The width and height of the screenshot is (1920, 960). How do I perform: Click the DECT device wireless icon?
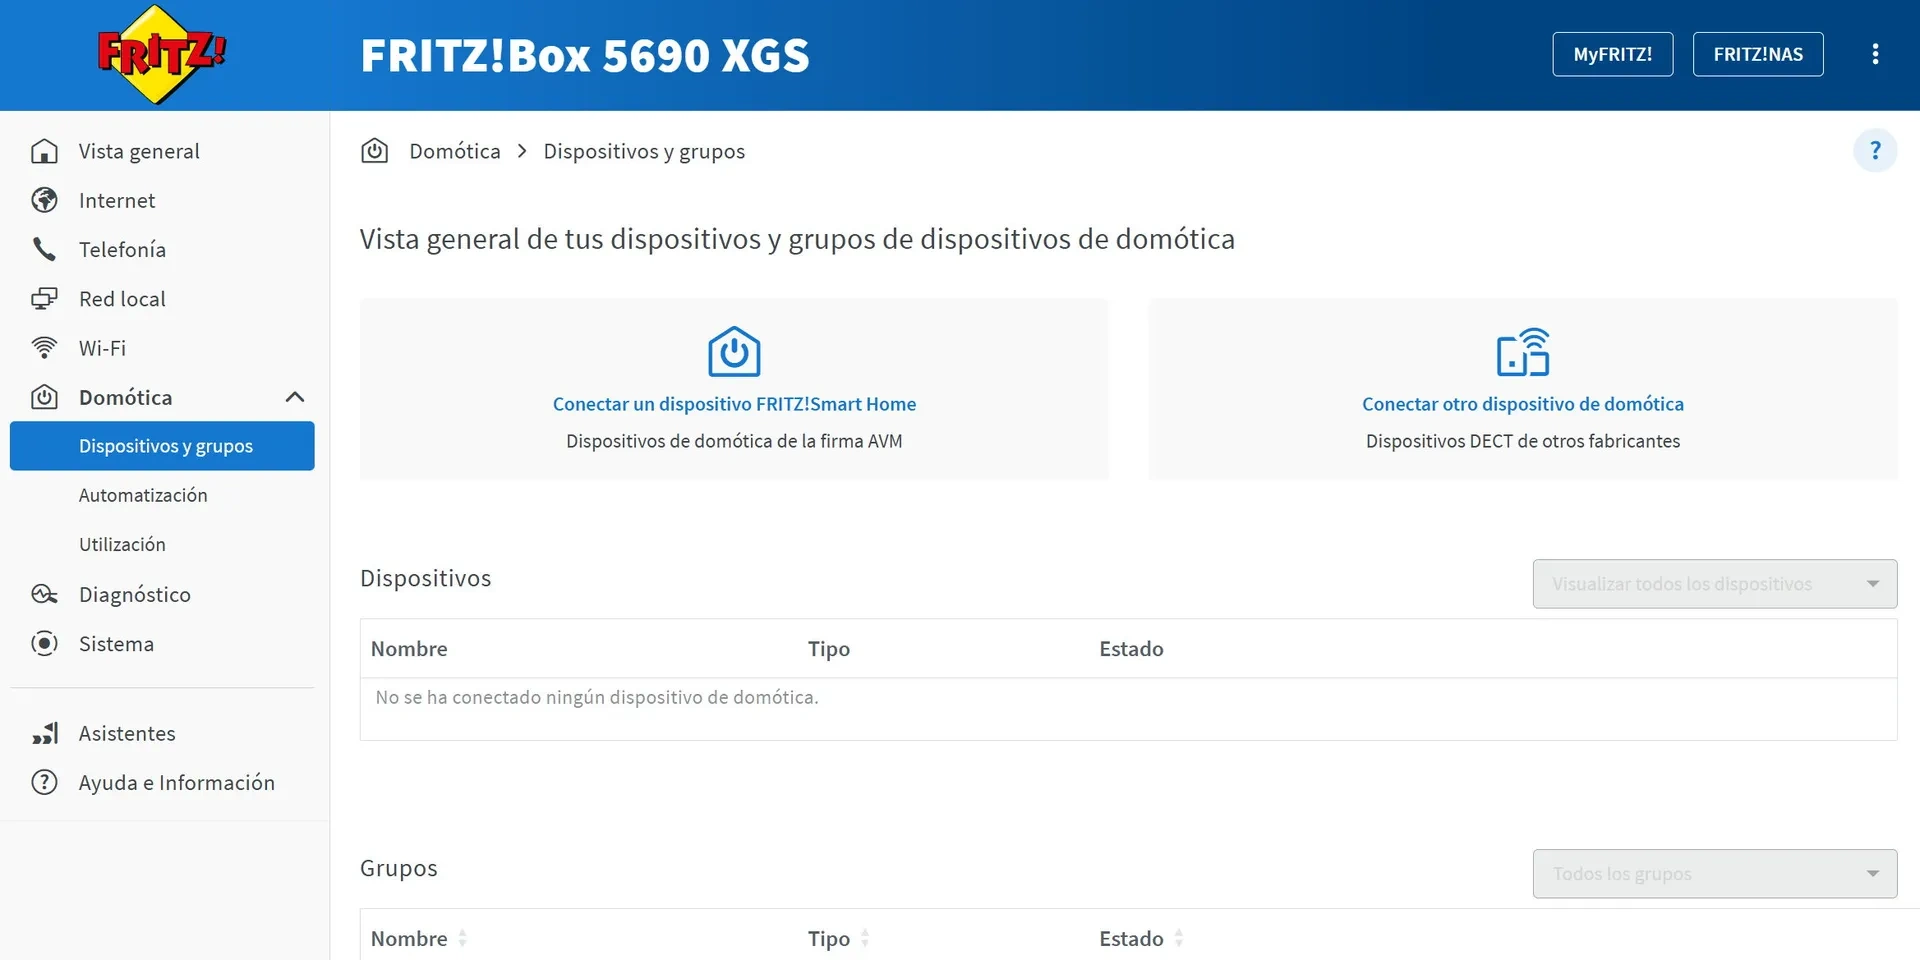tap(1522, 352)
